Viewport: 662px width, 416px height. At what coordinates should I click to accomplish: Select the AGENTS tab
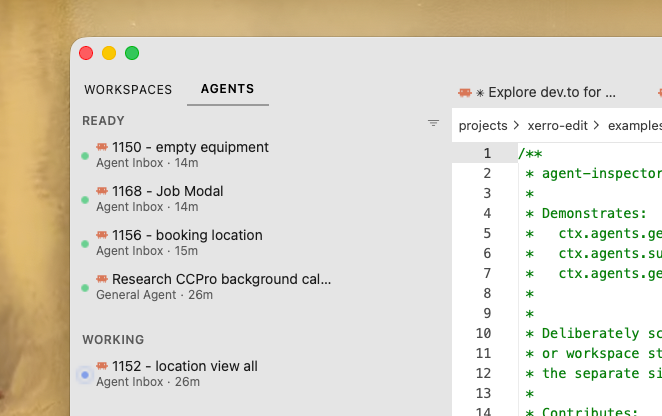228,89
